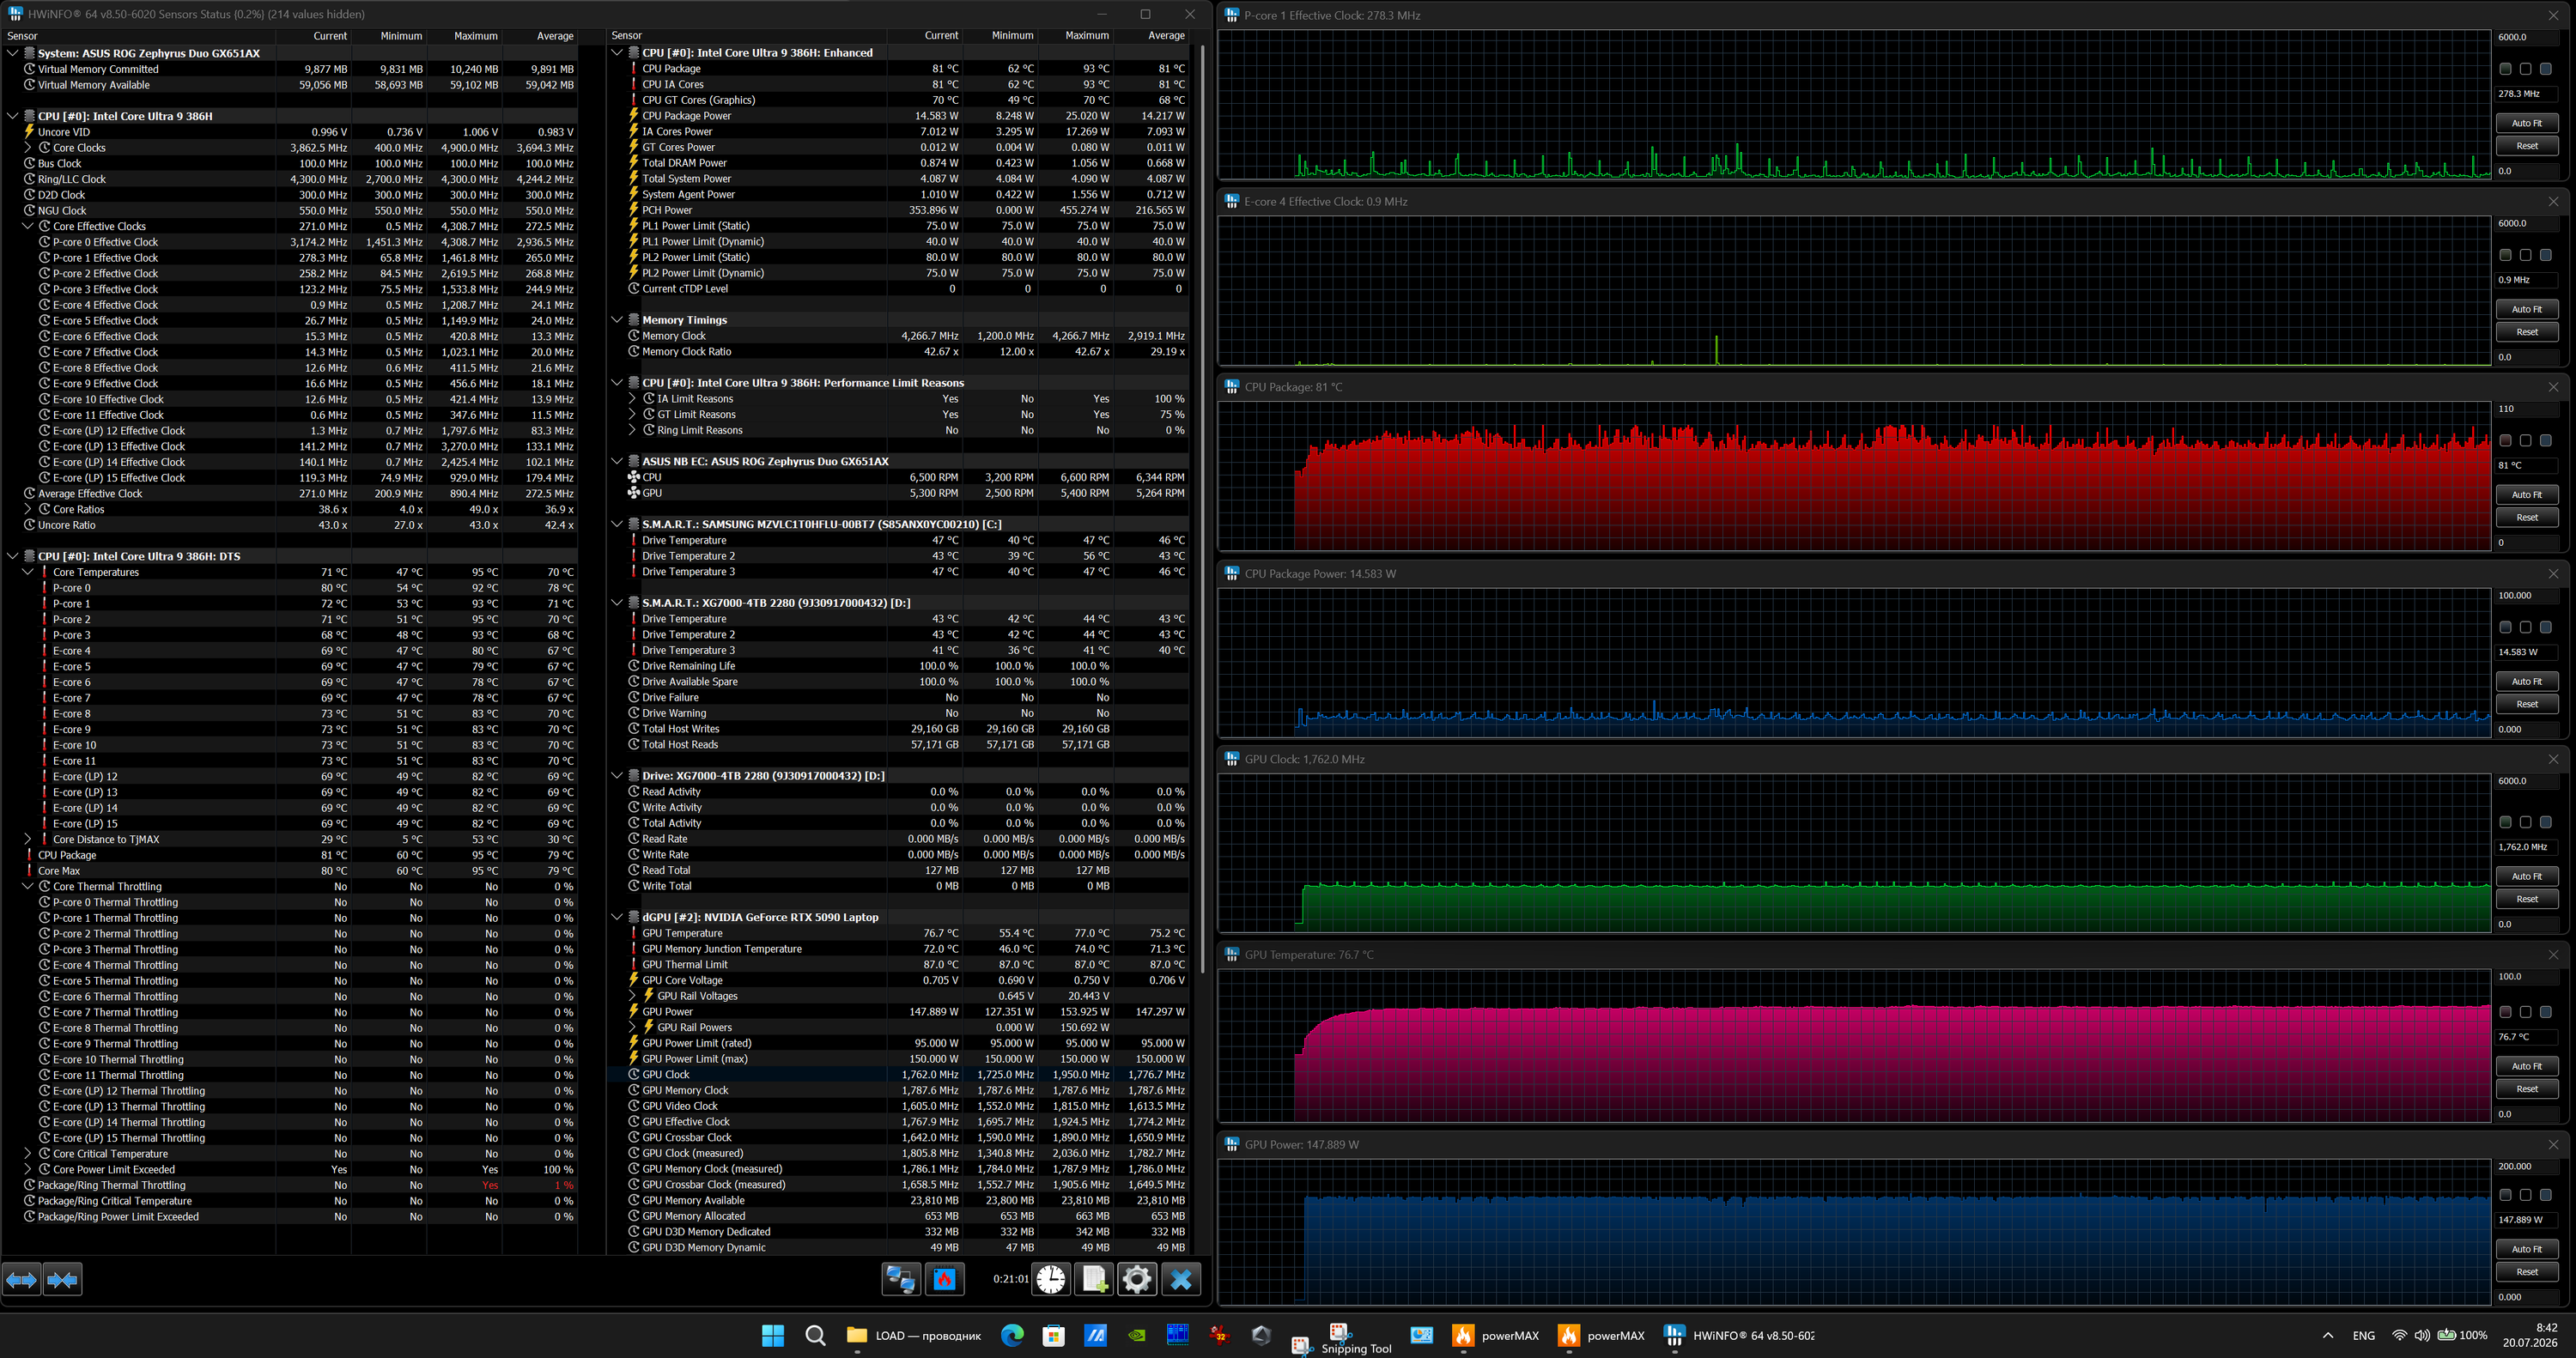2576x1358 pixels.
Task: Open the volume speaker tray icon
Action: point(2421,1335)
